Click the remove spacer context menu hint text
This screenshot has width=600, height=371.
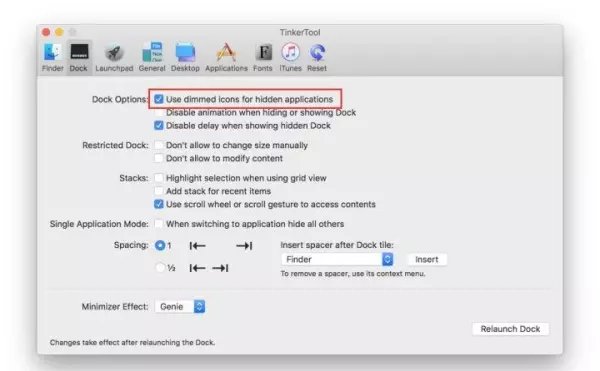(353, 274)
